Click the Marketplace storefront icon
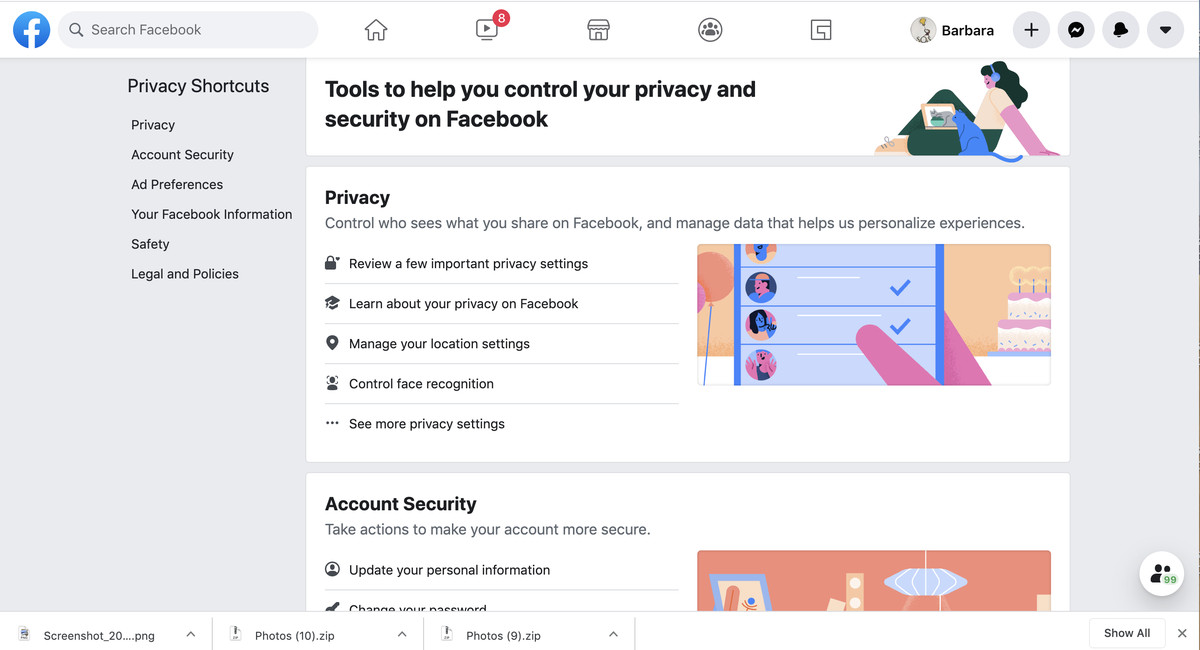This screenshot has height=650, width=1200. [x=598, y=30]
